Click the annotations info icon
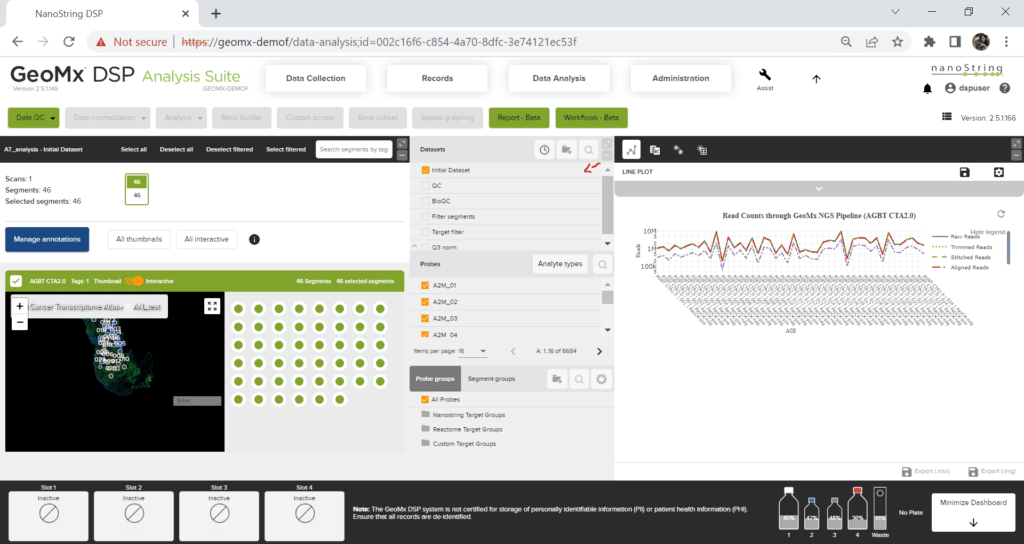 [254, 239]
